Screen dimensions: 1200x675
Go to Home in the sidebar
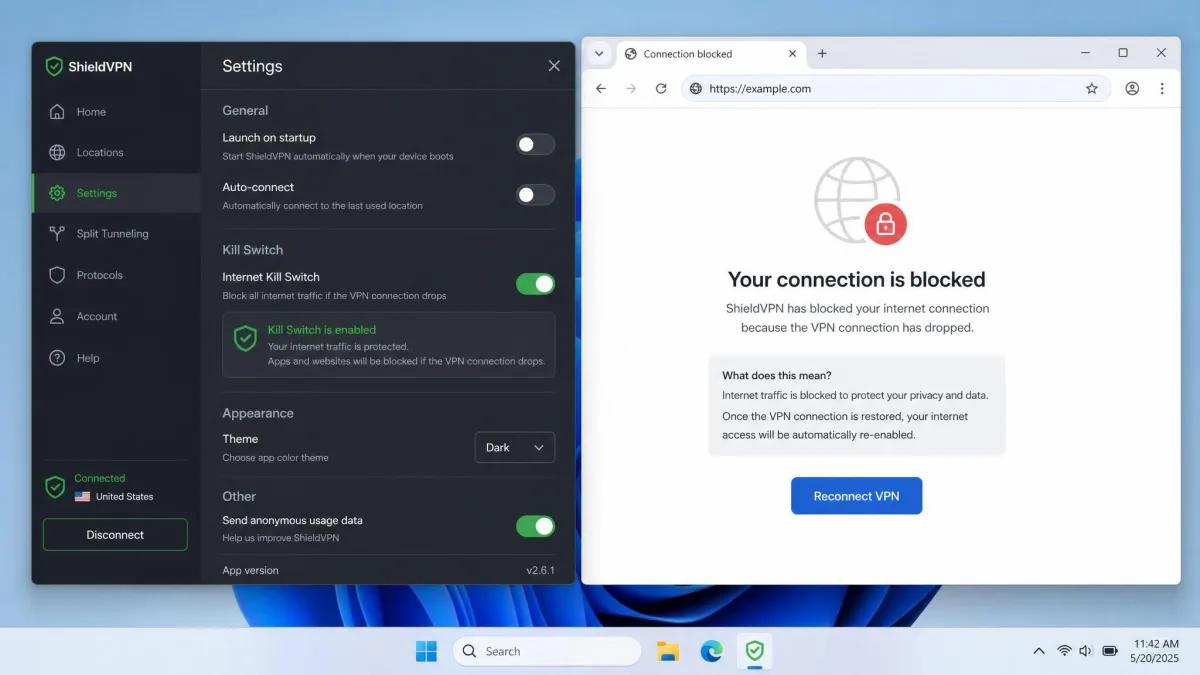[116, 112]
